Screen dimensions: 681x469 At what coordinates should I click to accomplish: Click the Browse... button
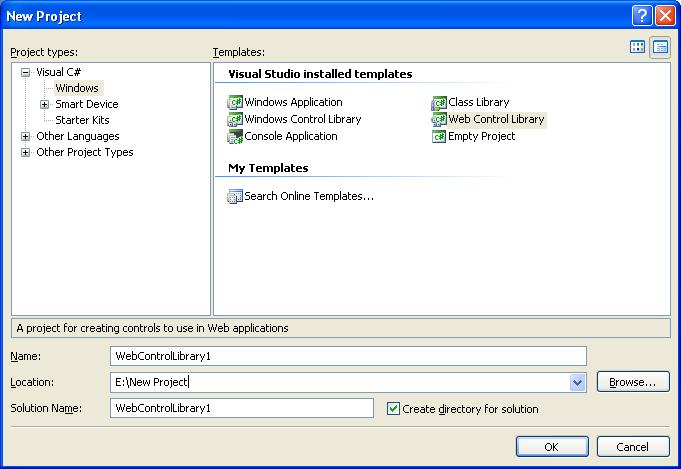tap(633, 382)
